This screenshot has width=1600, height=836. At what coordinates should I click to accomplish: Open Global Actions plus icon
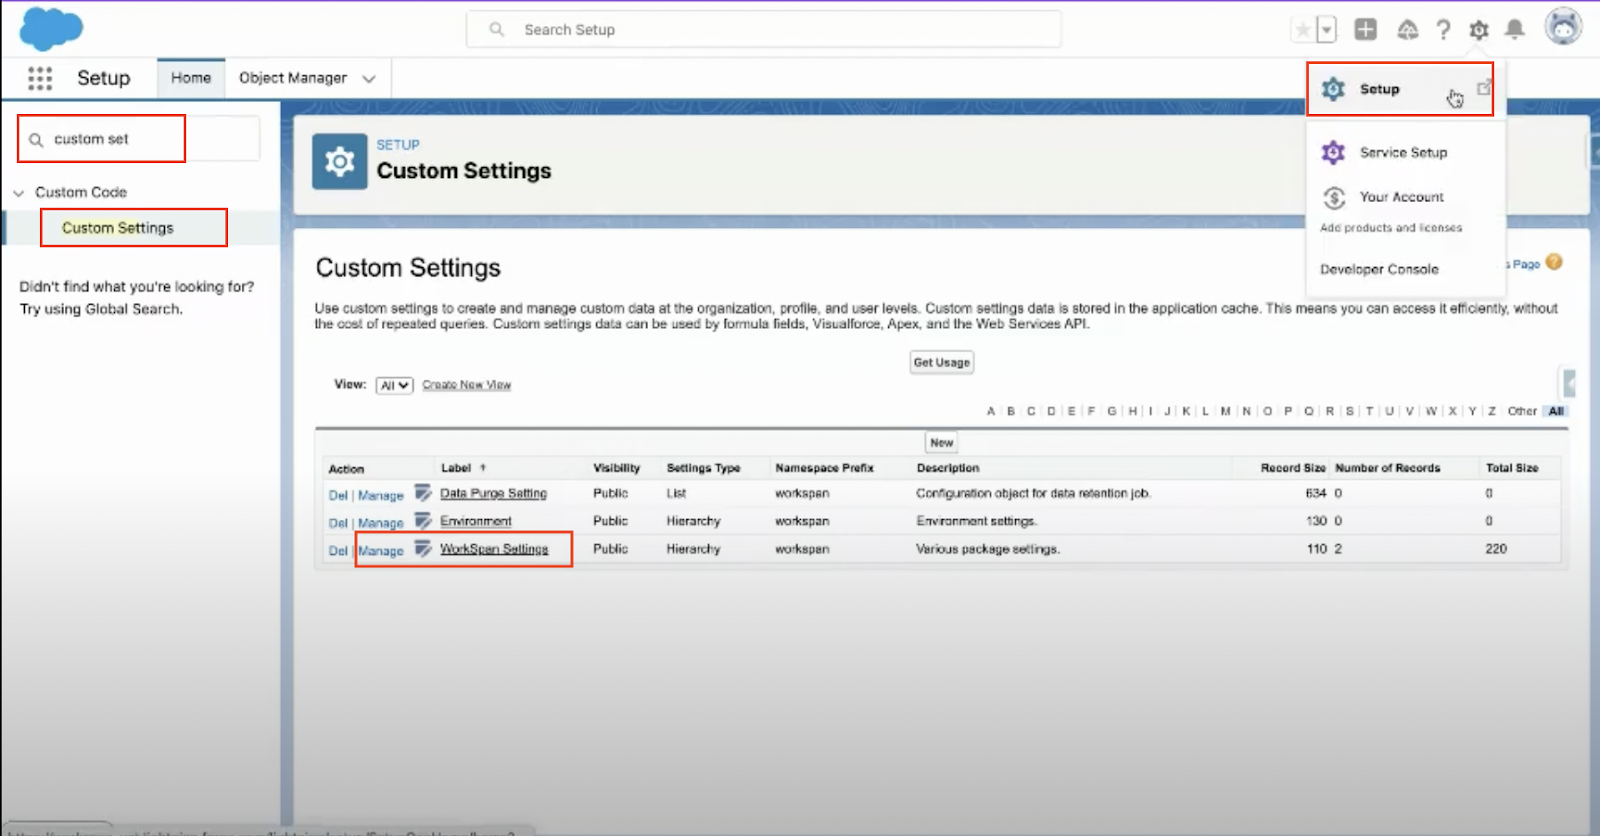click(1365, 30)
